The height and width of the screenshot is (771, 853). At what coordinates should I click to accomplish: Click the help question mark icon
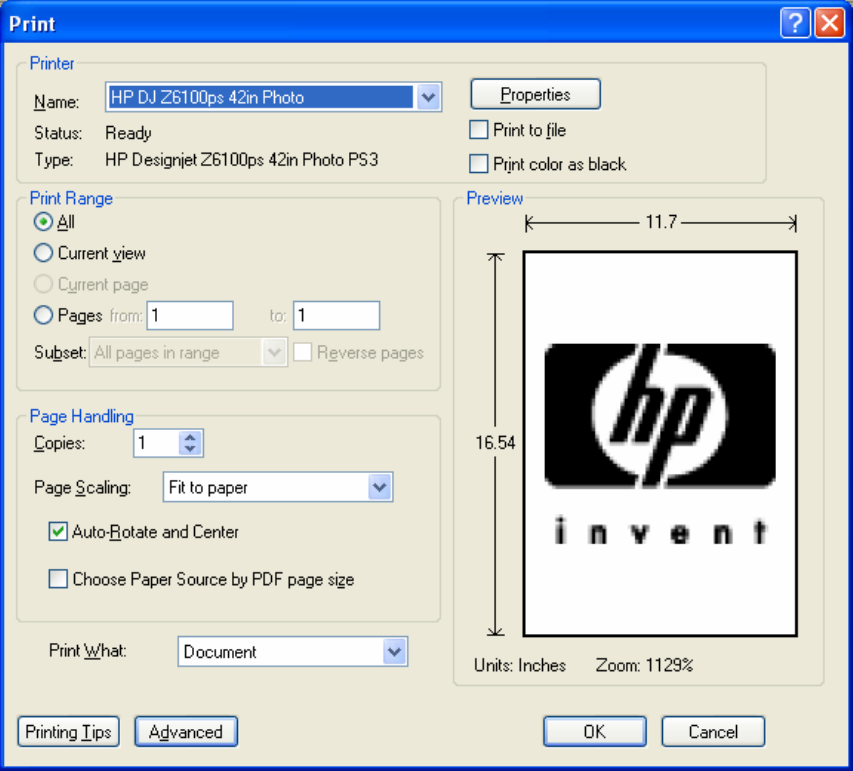795,23
